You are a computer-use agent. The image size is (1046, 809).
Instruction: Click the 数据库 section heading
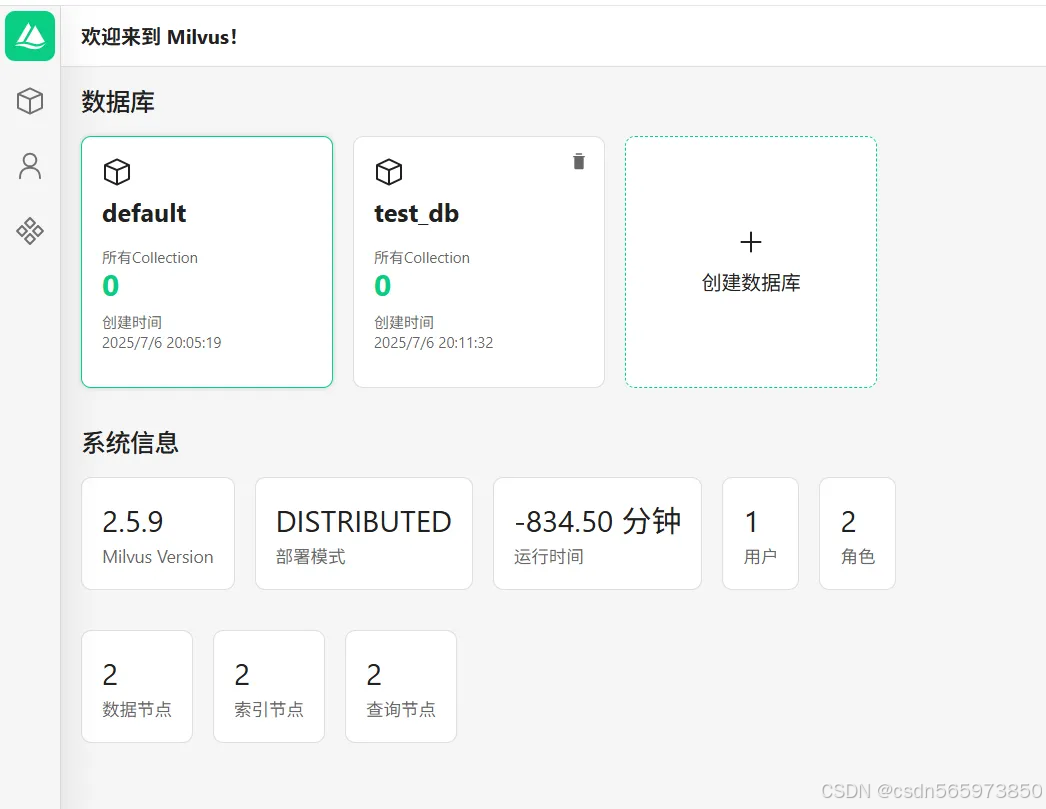pyautogui.click(x=118, y=102)
